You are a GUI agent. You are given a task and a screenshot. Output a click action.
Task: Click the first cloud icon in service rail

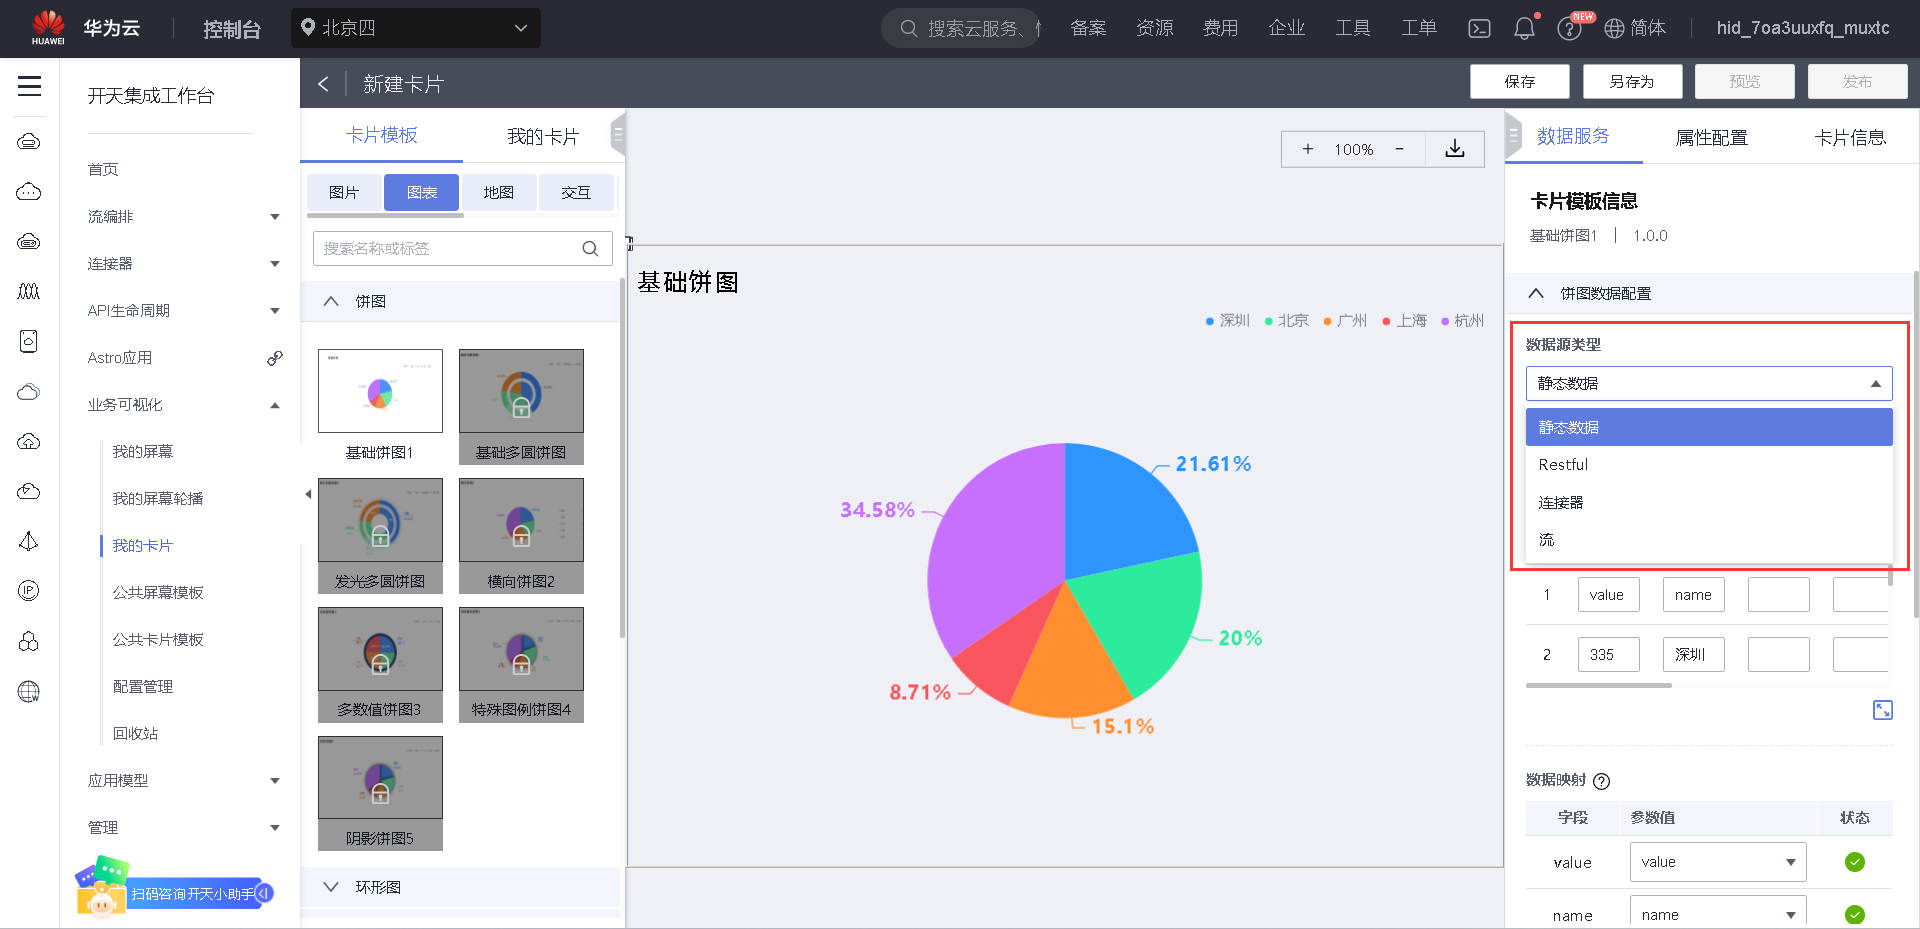tap(29, 142)
